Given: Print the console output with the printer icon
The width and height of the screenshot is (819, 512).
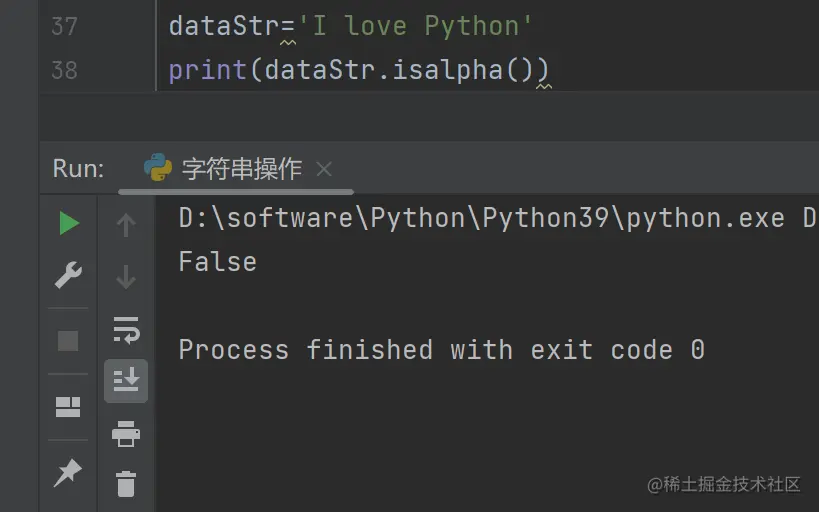Looking at the screenshot, I should pos(126,434).
